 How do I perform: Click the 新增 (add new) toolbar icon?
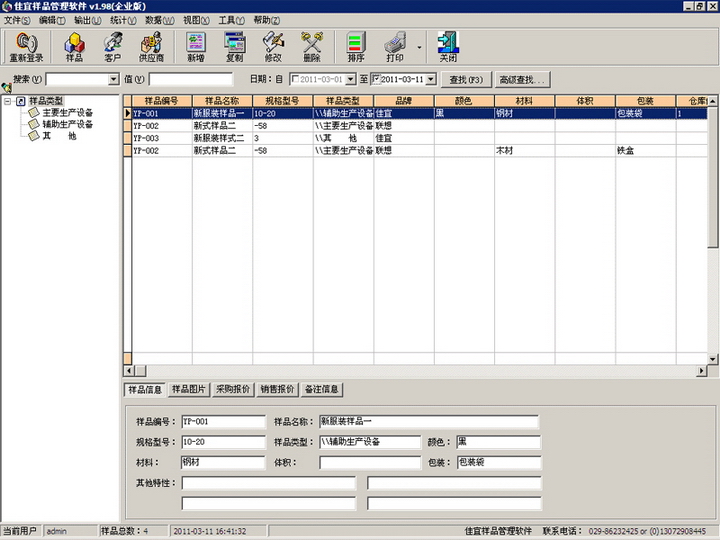pyautogui.click(x=196, y=46)
